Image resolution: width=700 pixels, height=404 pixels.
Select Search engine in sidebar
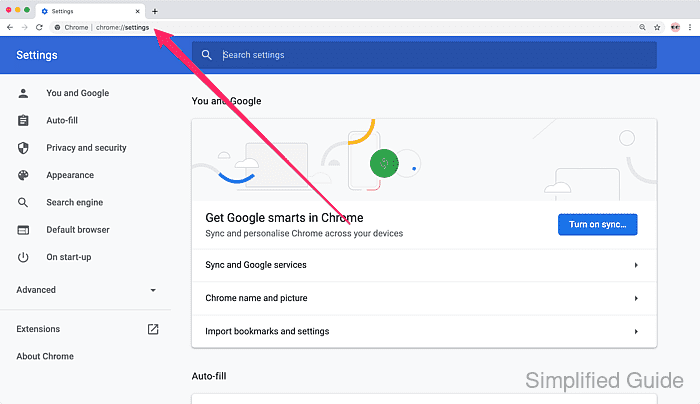tap(75, 202)
